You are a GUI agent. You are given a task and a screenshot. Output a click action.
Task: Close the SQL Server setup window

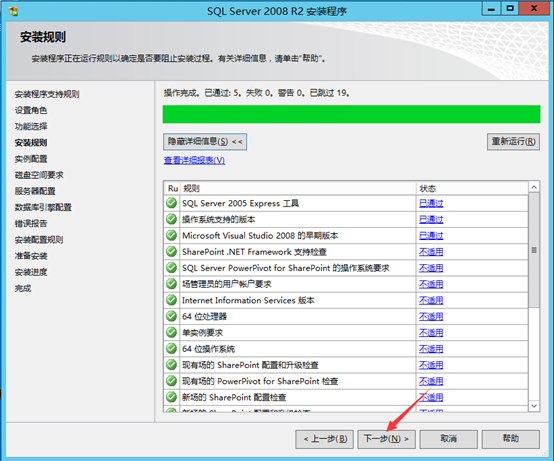click(534, 9)
